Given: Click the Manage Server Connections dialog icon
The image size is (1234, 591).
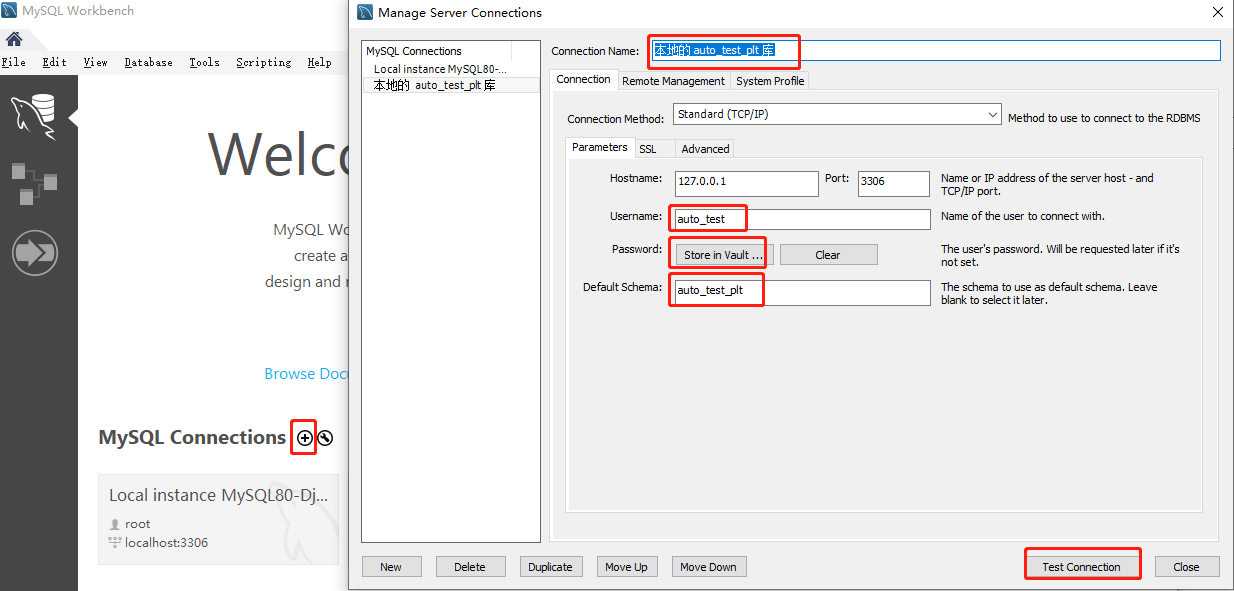Looking at the screenshot, I should click(365, 13).
